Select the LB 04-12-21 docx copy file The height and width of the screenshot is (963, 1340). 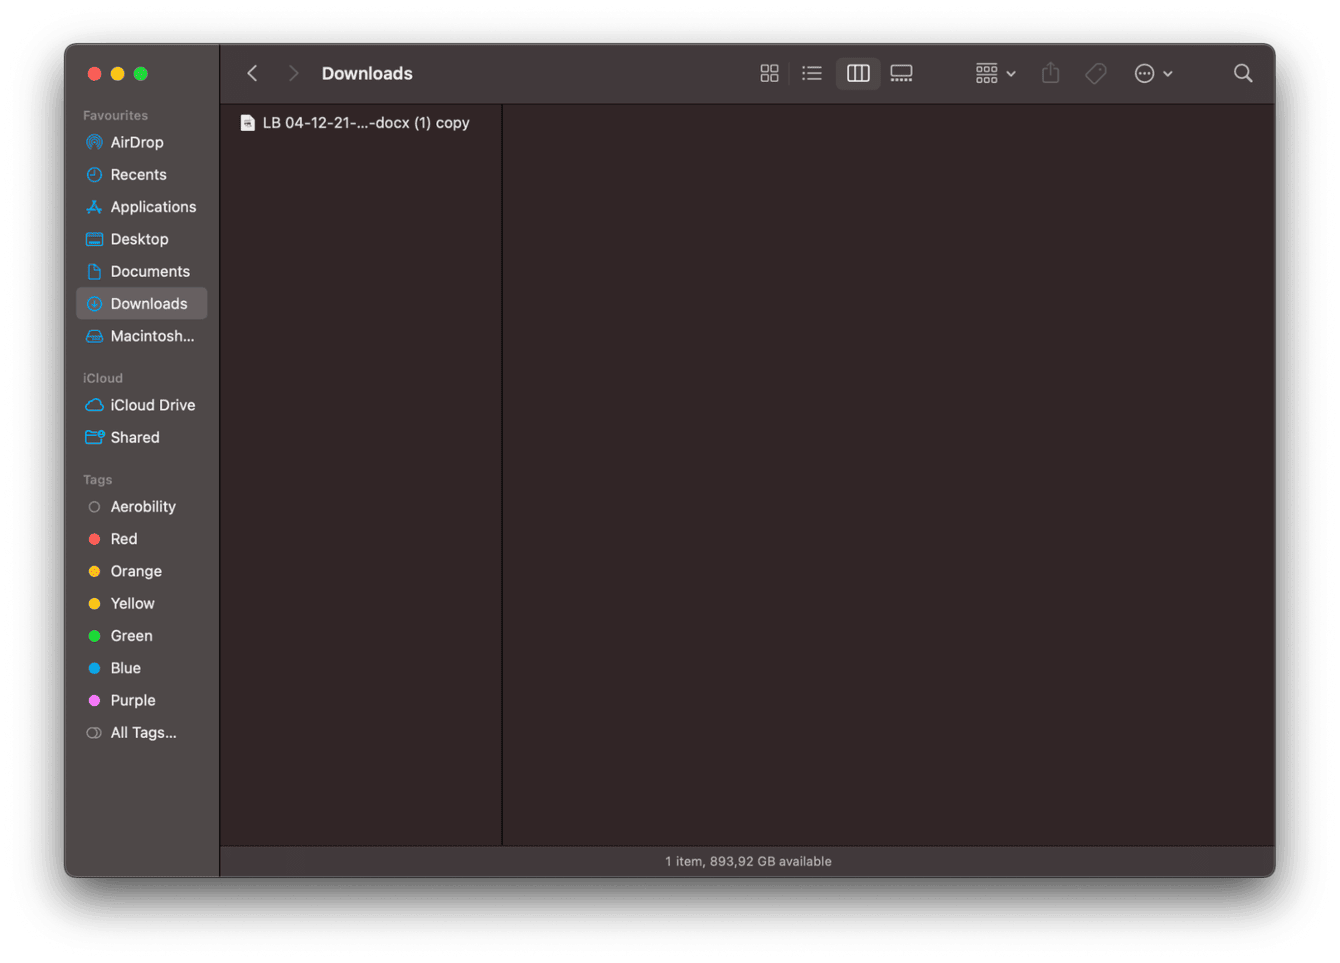pos(365,123)
